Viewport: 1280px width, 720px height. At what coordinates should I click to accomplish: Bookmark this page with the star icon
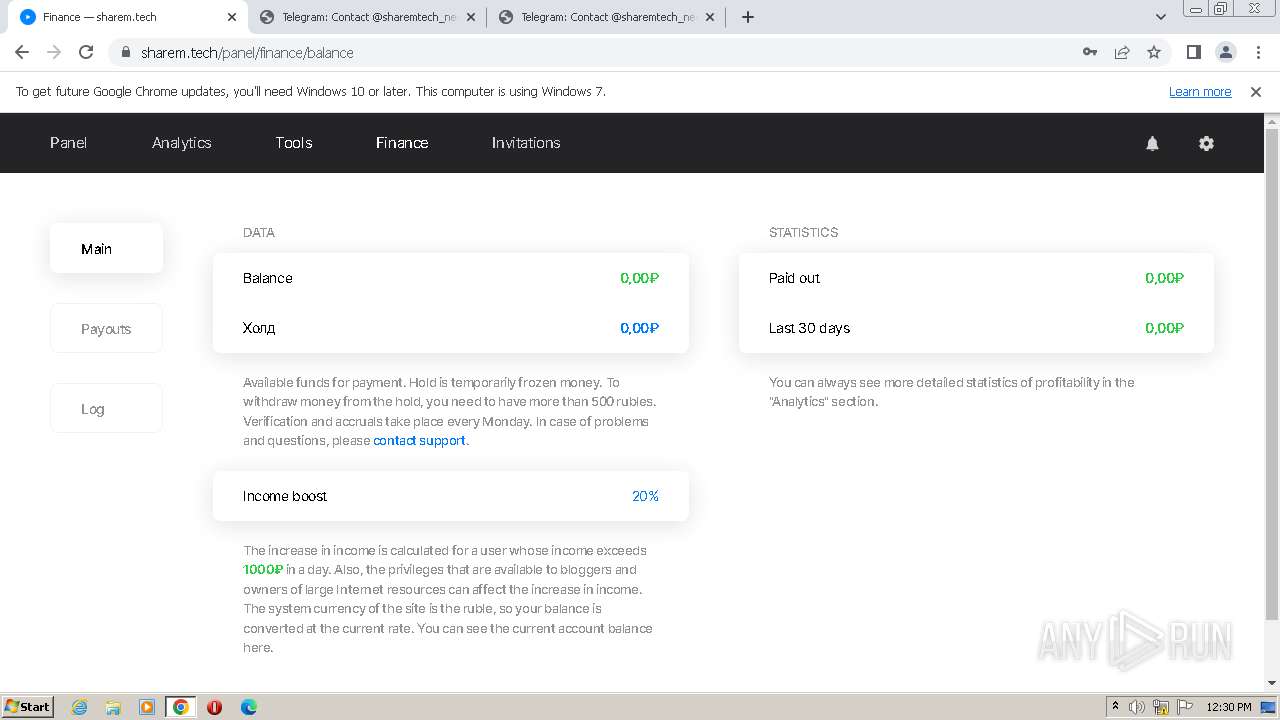coord(1154,52)
